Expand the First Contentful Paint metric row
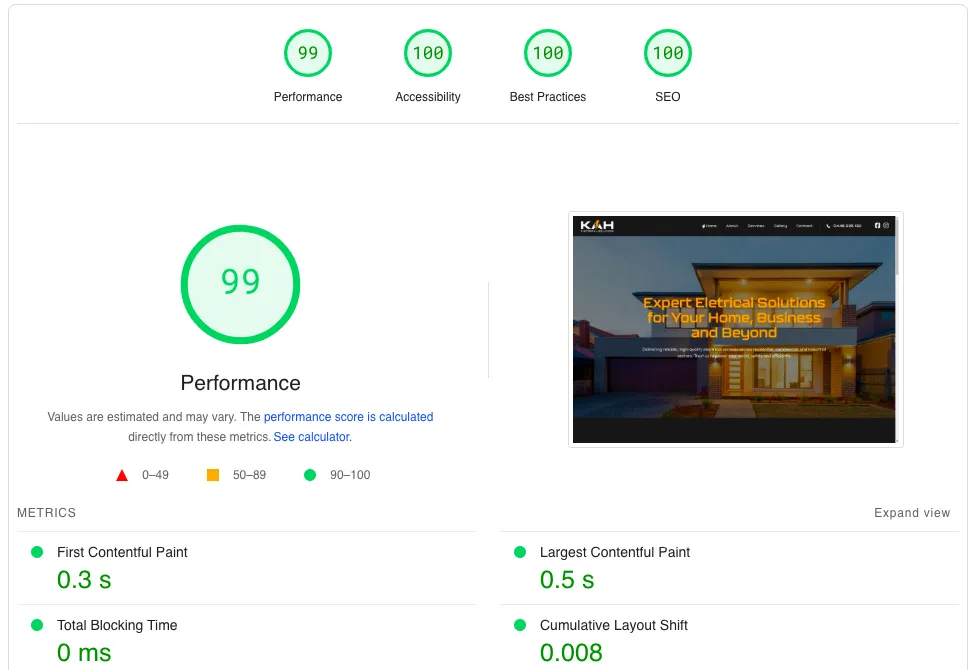974x670 pixels. [x=122, y=552]
